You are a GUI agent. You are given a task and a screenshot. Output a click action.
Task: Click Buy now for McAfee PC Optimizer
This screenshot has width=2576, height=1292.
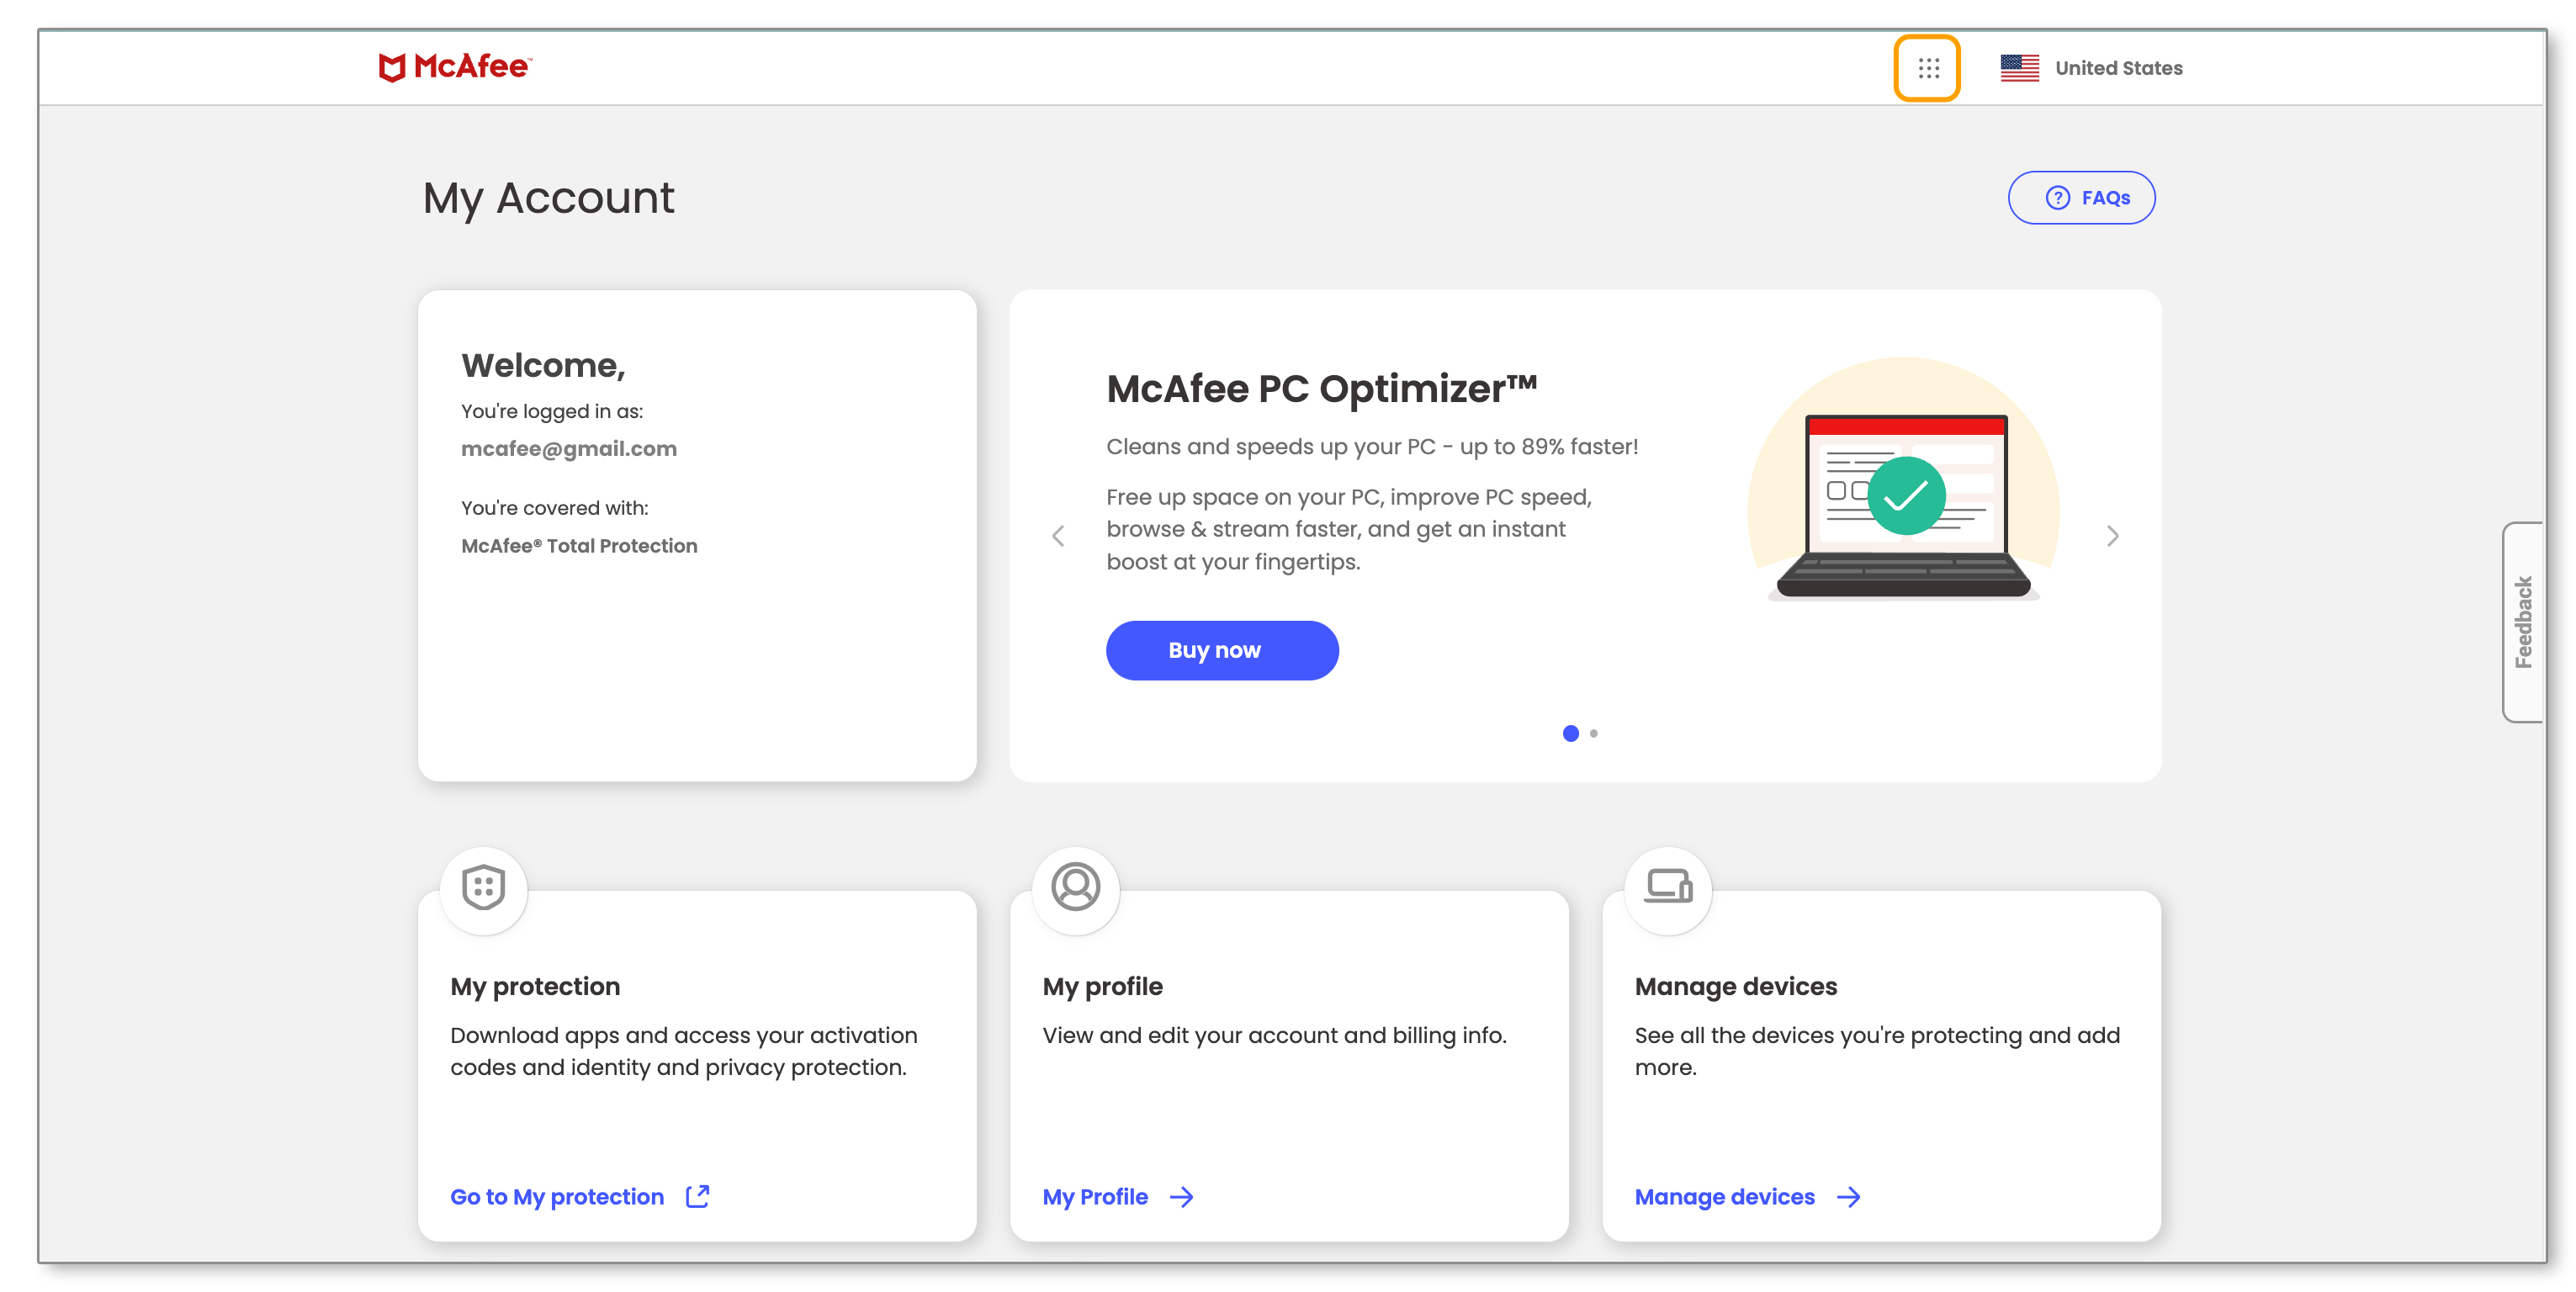(x=1221, y=650)
